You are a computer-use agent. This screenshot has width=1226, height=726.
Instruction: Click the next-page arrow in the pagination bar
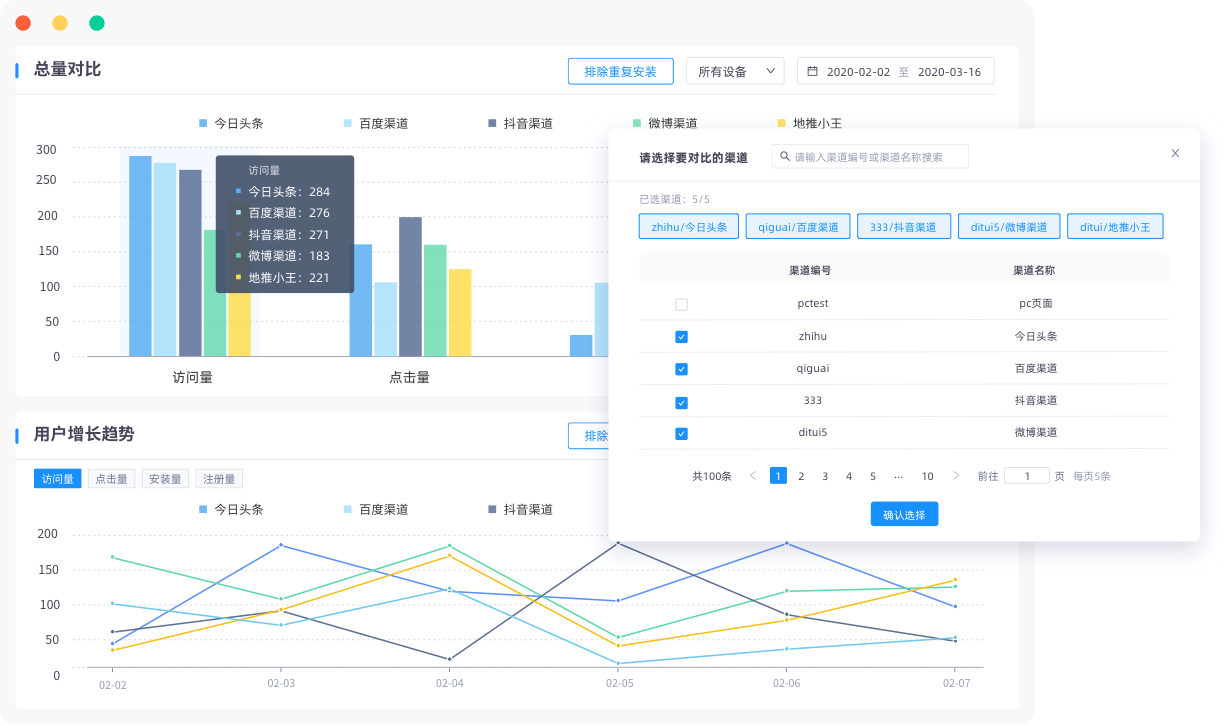957,475
